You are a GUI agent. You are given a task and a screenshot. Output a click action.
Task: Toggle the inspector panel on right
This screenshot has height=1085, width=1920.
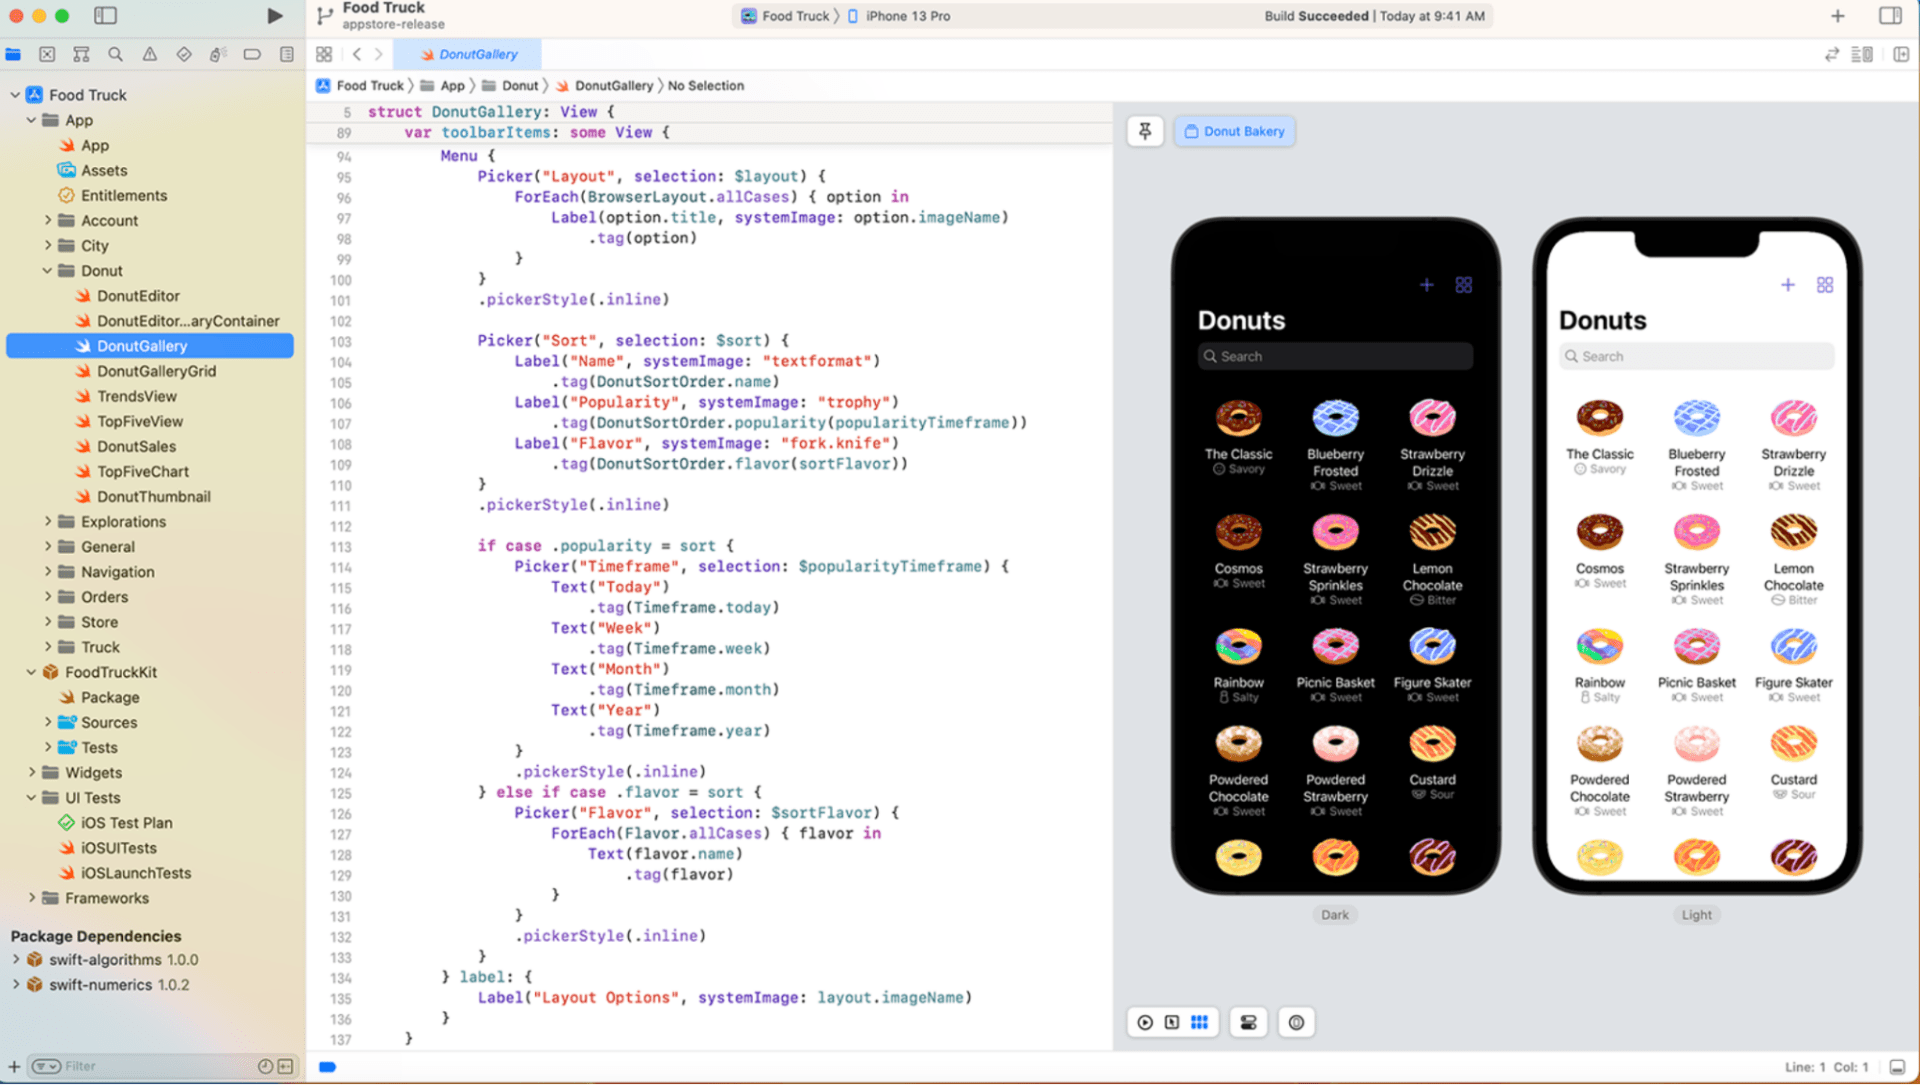click(x=1890, y=16)
